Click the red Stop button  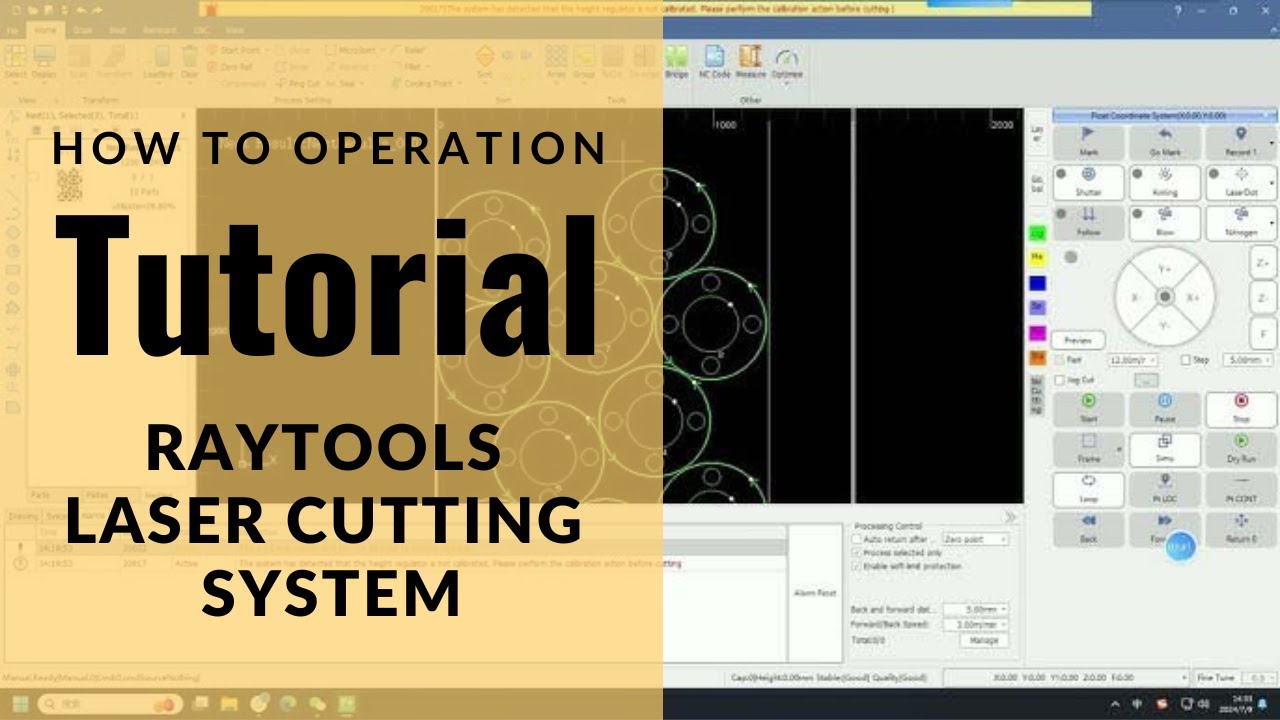click(1241, 408)
